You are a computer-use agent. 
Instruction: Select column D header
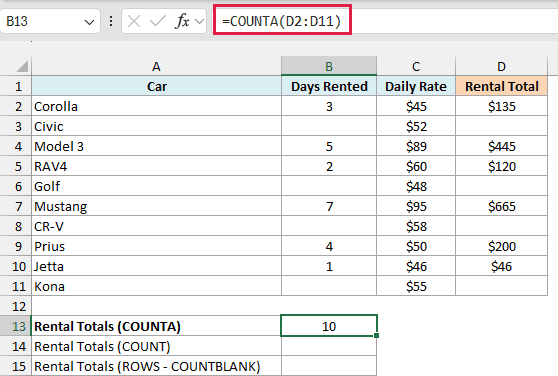(501, 66)
